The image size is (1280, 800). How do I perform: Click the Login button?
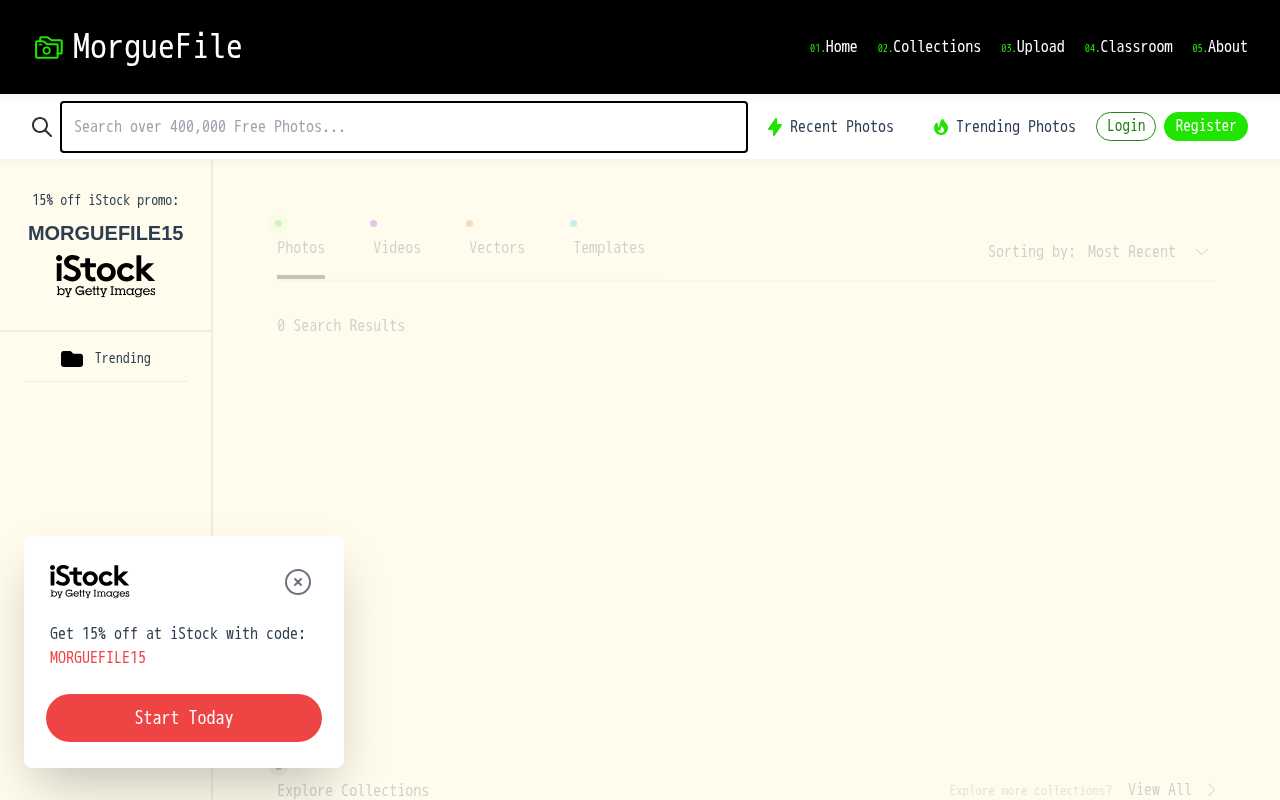coord(1126,126)
